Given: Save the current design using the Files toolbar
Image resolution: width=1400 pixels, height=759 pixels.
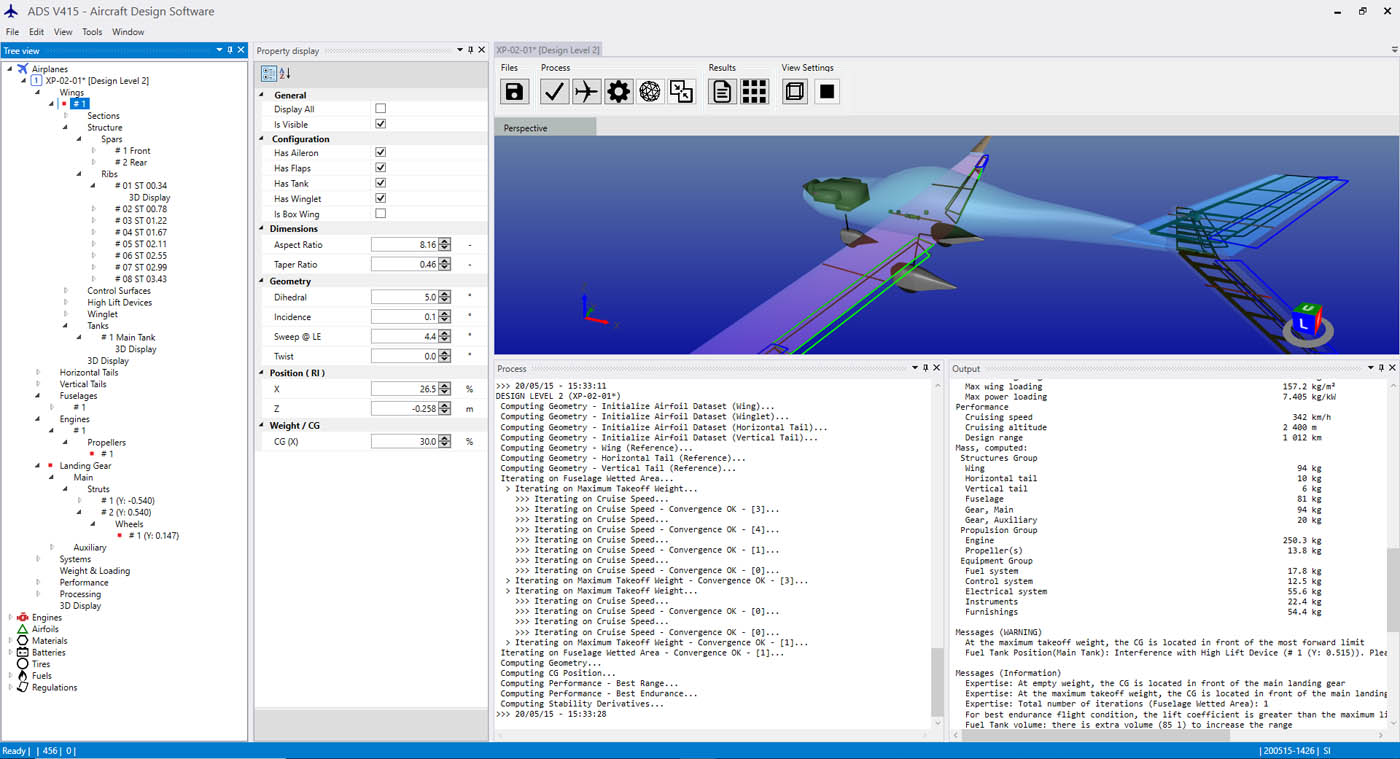Looking at the screenshot, I should (x=513, y=91).
